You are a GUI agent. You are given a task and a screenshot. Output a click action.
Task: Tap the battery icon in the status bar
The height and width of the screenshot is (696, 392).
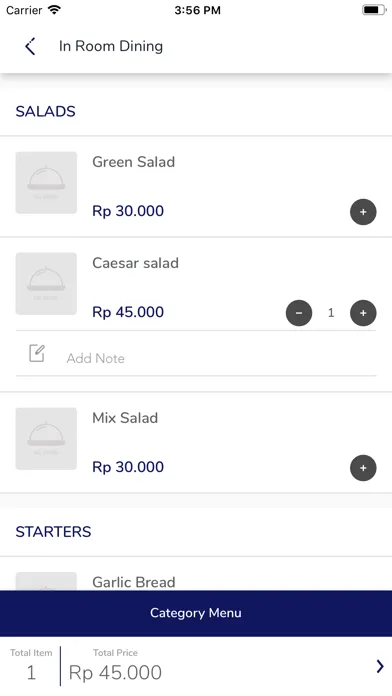click(x=374, y=10)
